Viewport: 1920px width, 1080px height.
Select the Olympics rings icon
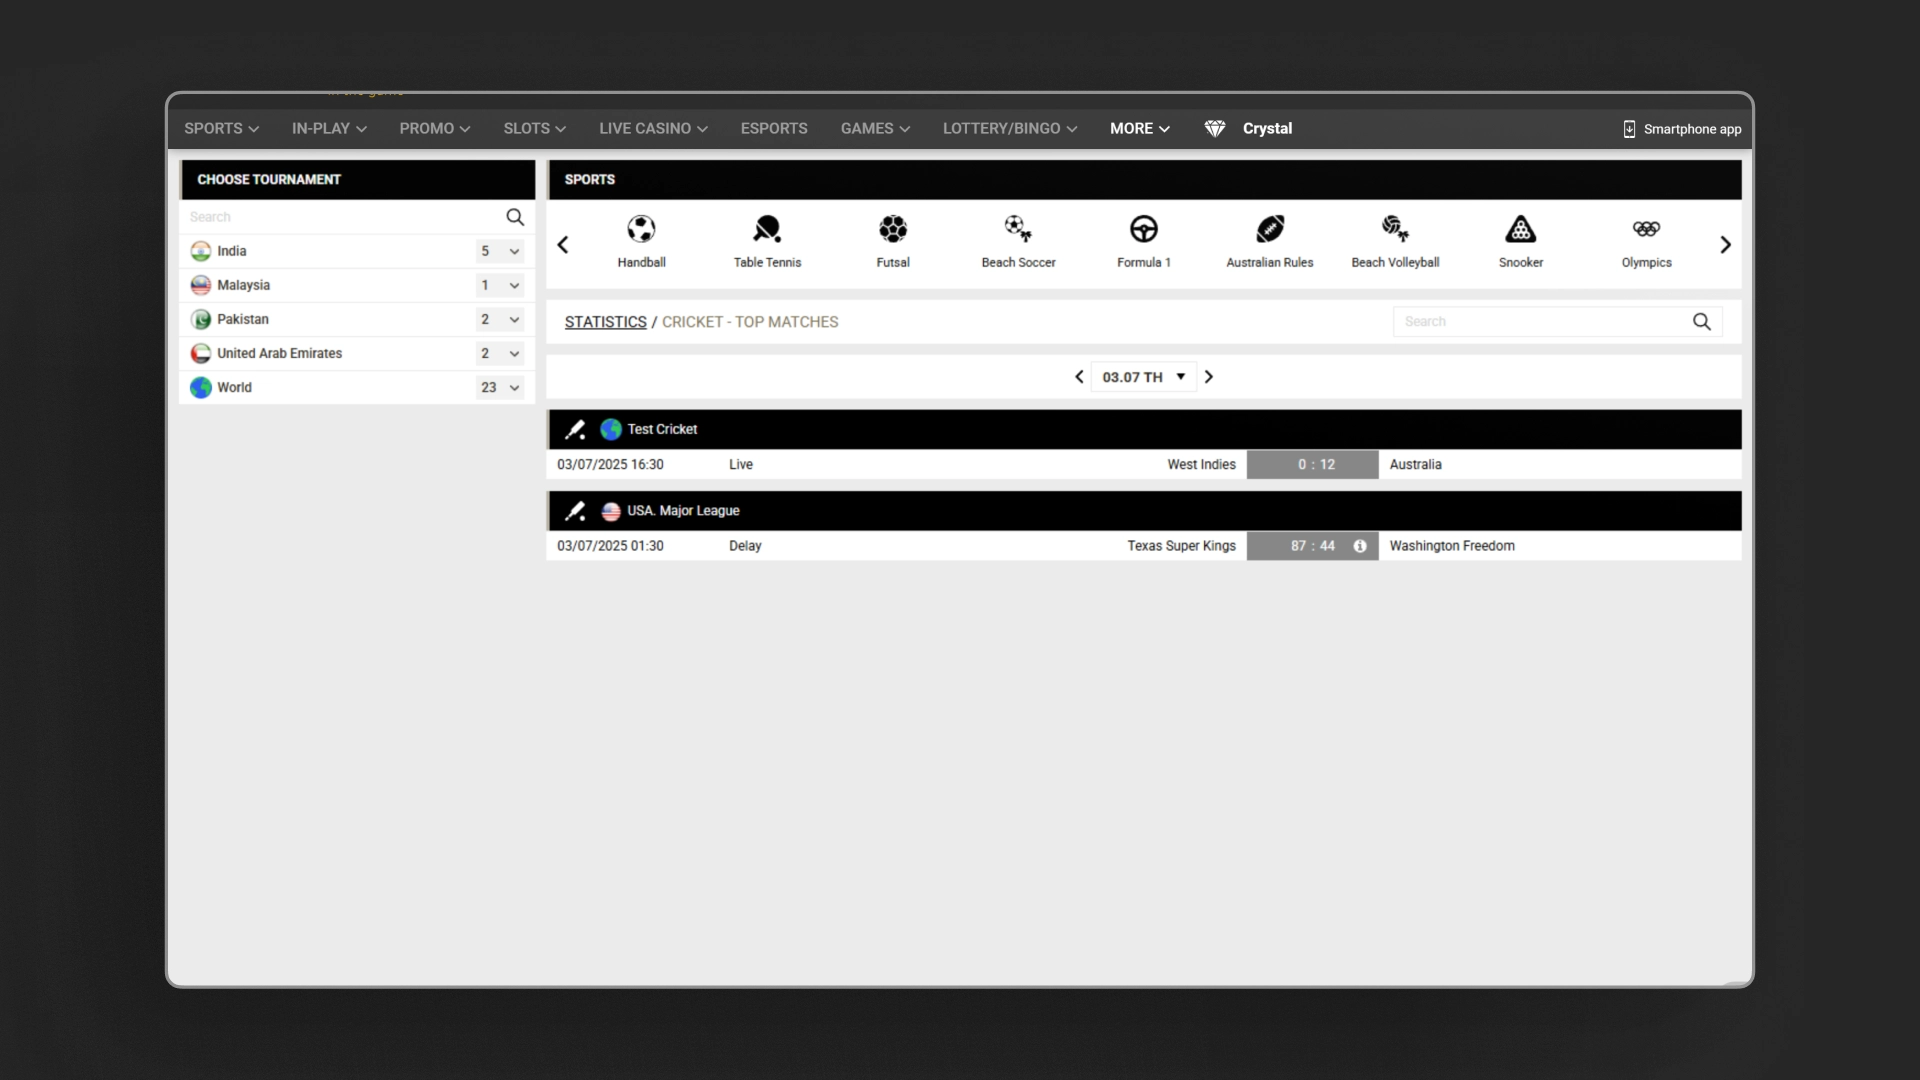pyautogui.click(x=1646, y=230)
